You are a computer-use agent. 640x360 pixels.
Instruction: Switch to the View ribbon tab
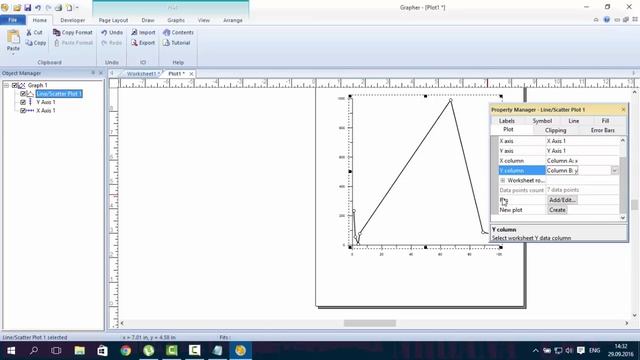(204, 20)
